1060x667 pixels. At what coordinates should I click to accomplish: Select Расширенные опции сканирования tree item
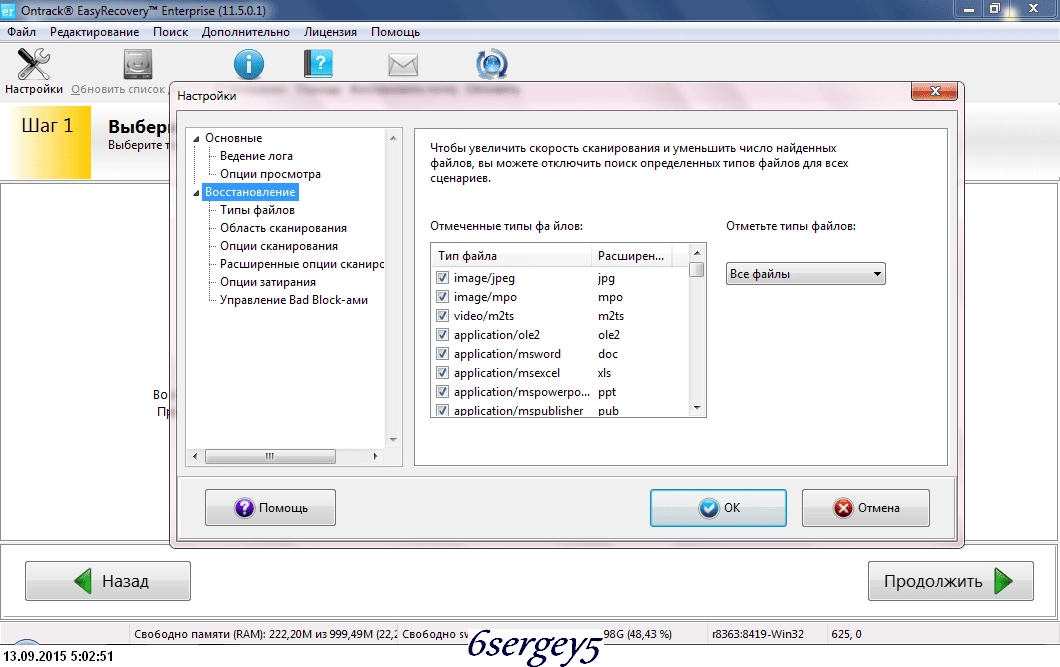(302, 264)
